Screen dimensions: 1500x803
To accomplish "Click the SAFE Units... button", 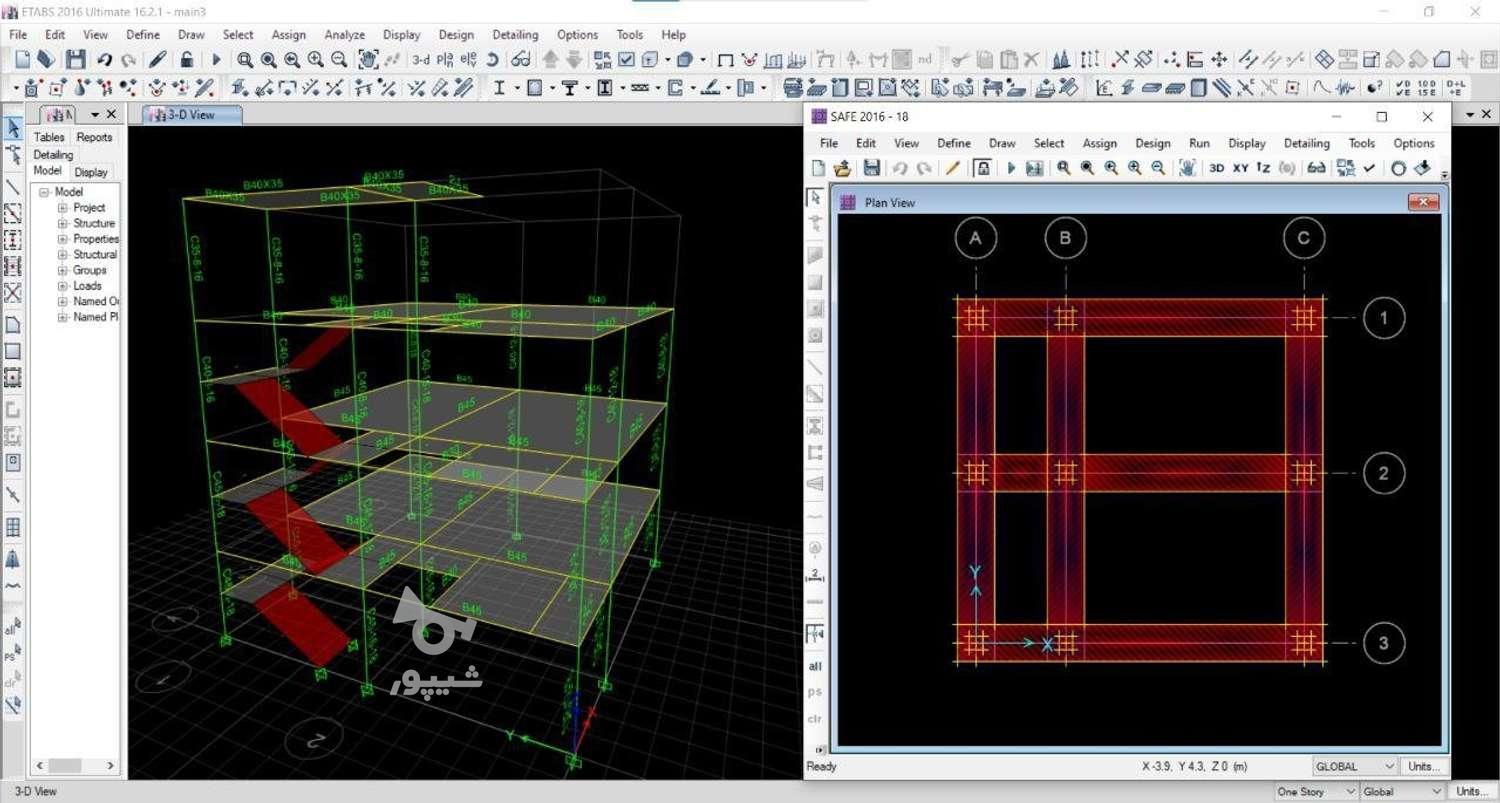I will (1423, 766).
